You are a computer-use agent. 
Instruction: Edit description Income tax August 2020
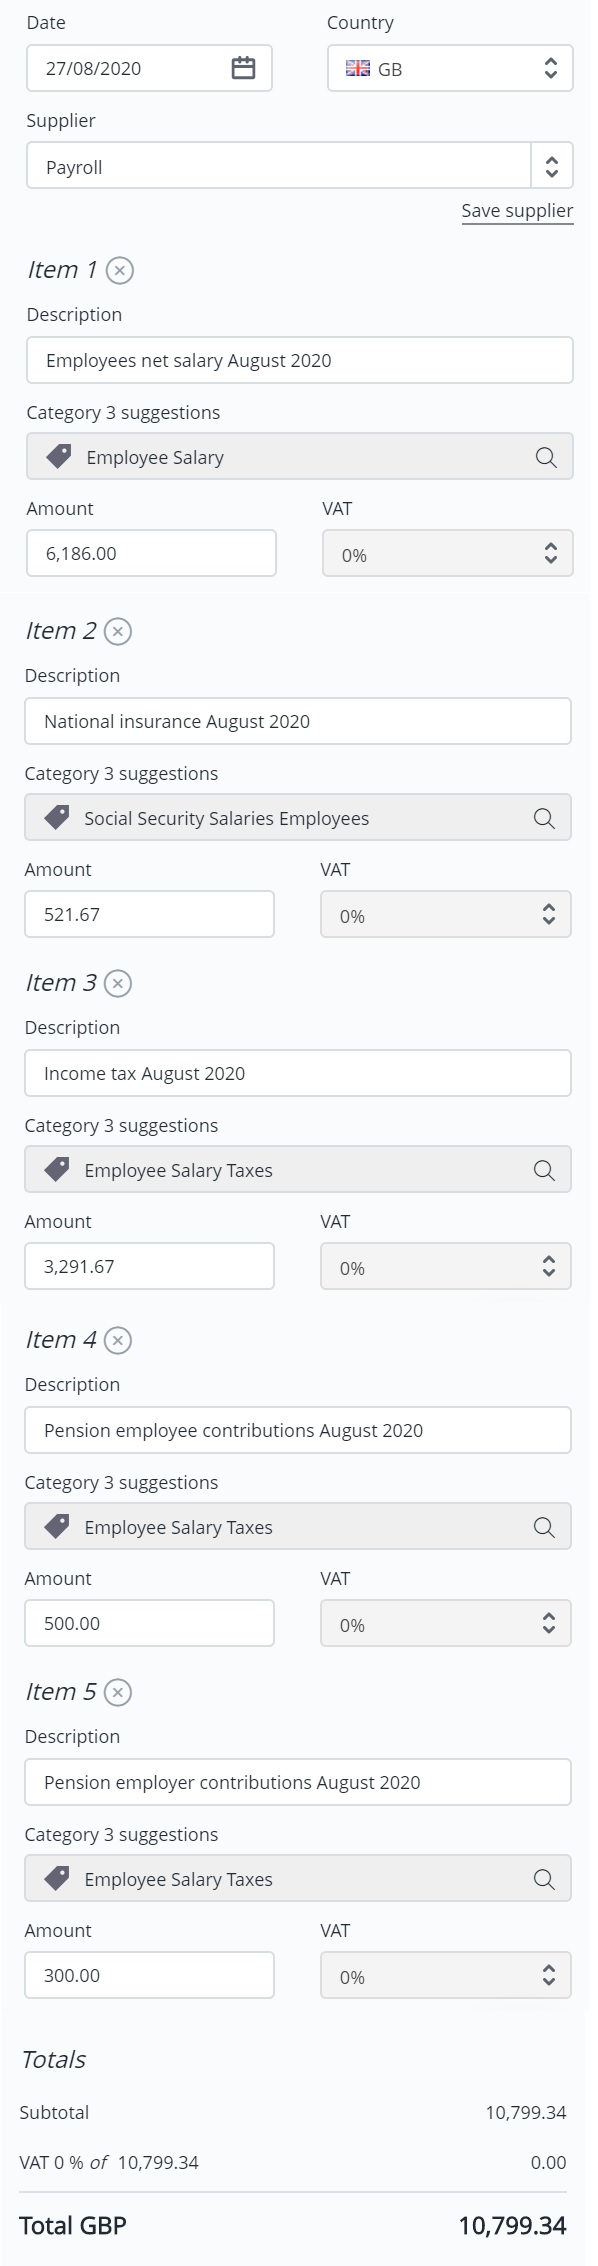[298, 1074]
